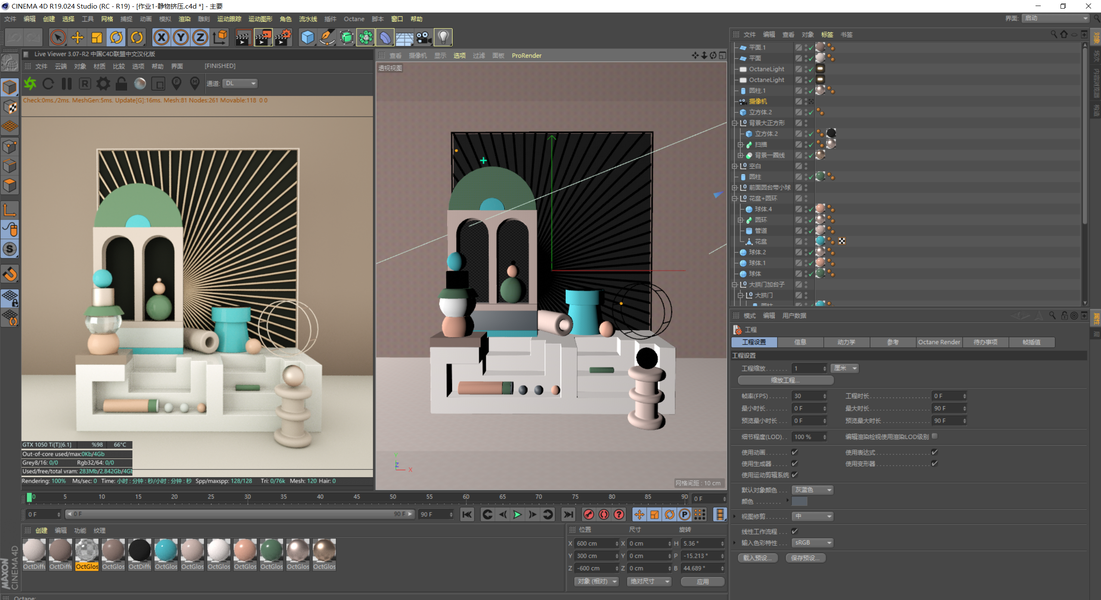Viewport: 1101px width, 600px height.
Task: Collapse the 背景大正方形 group
Action: click(735, 123)
